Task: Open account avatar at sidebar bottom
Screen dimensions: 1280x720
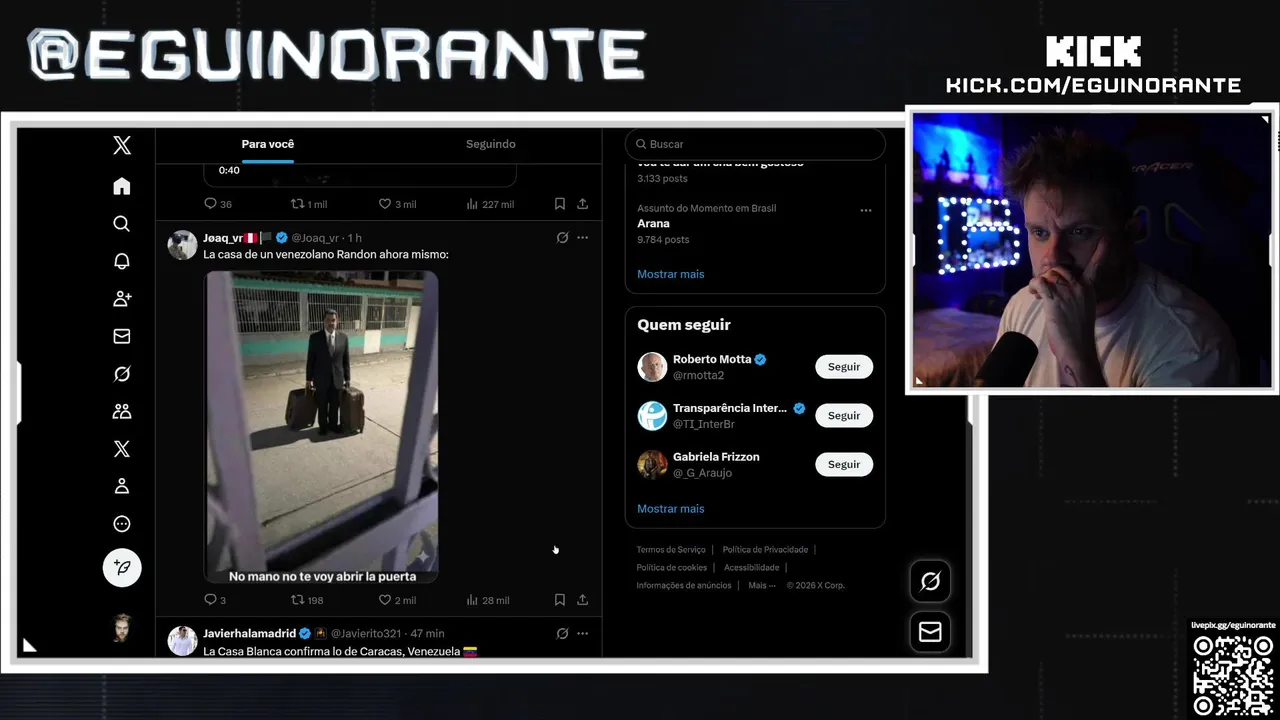Action: (122, 627)
